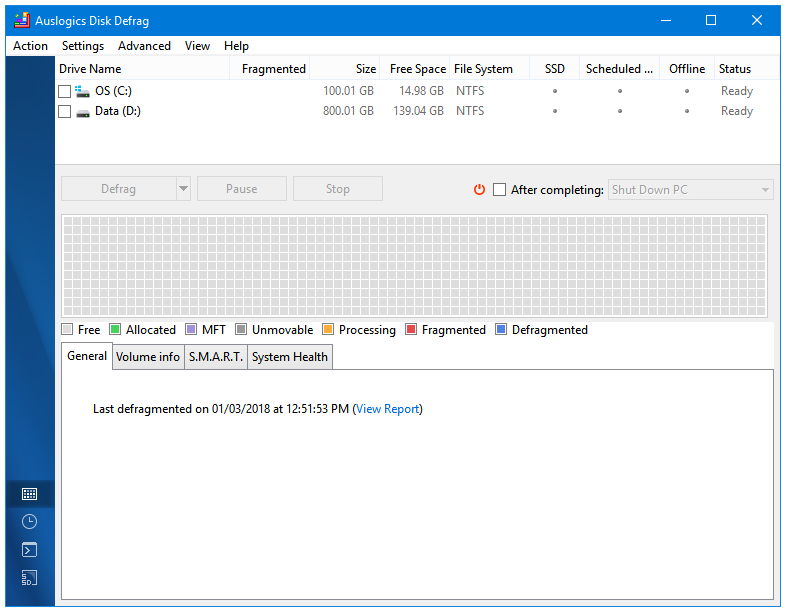
Task: Click the NTFS value in Data (D:) row
Action: [470, 111]
